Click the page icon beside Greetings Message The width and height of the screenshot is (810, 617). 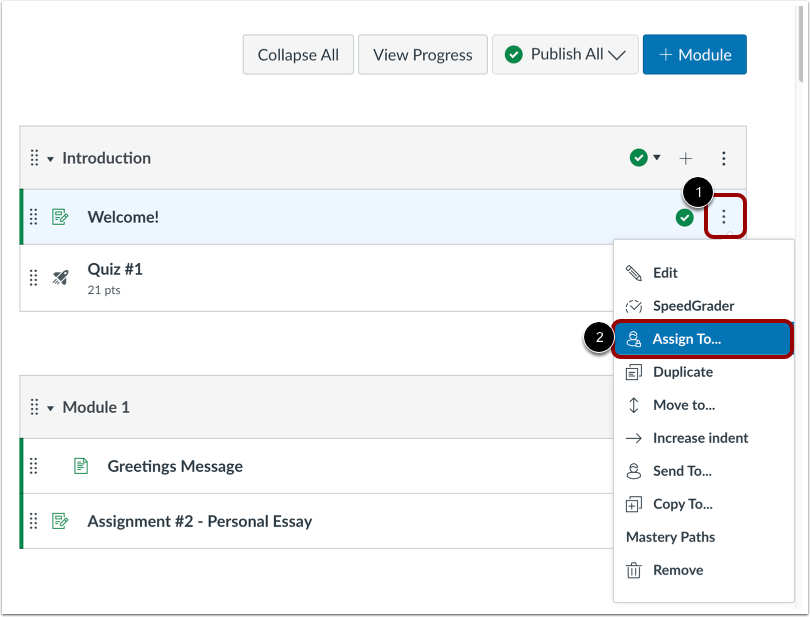pyautogui.click(x=81, y=466)
